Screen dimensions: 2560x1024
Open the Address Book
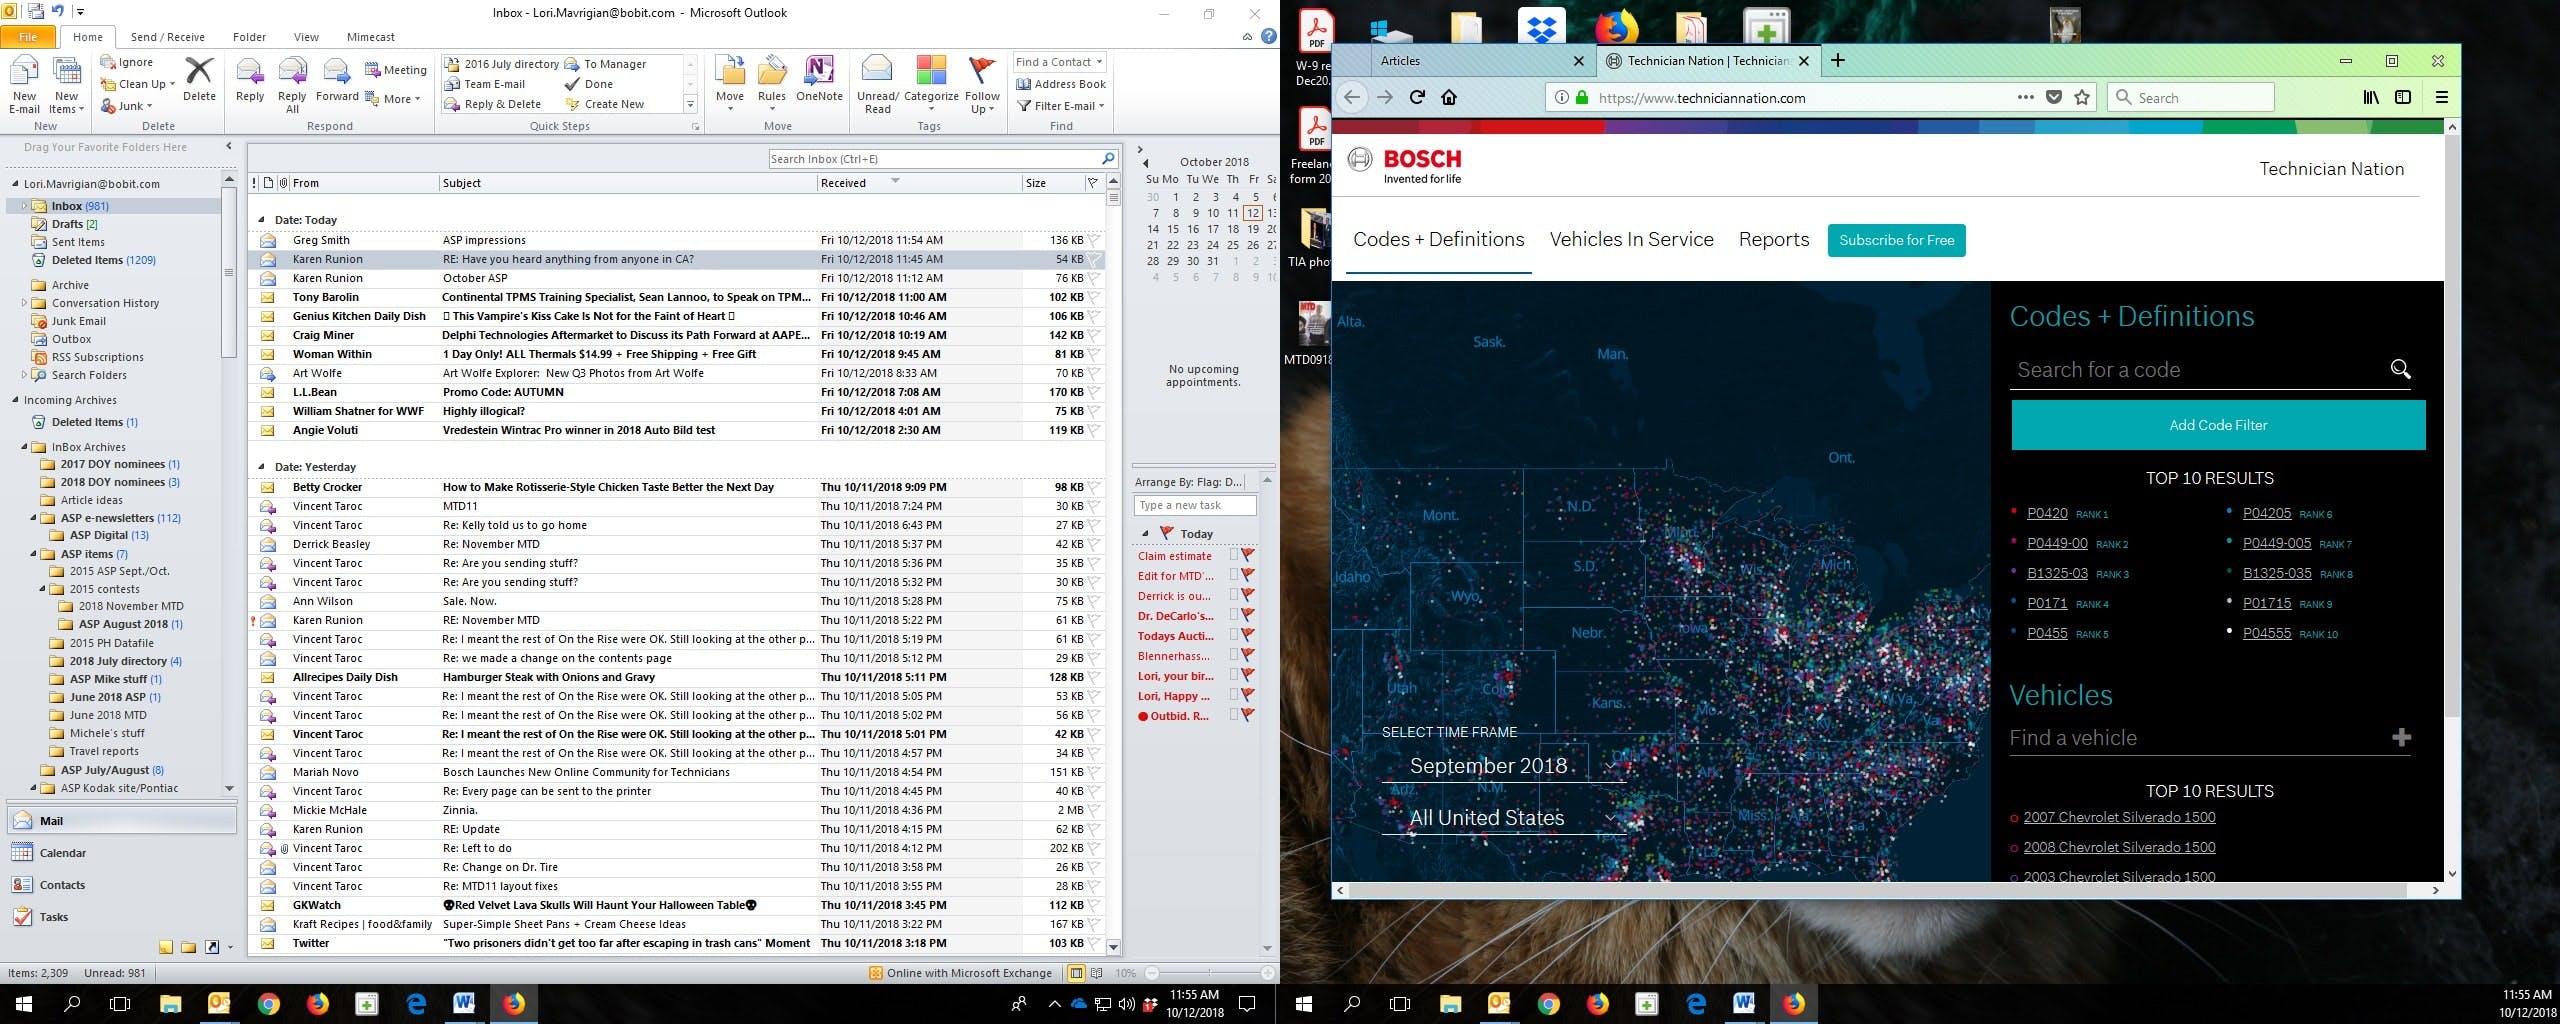(x=1061, y=84)
